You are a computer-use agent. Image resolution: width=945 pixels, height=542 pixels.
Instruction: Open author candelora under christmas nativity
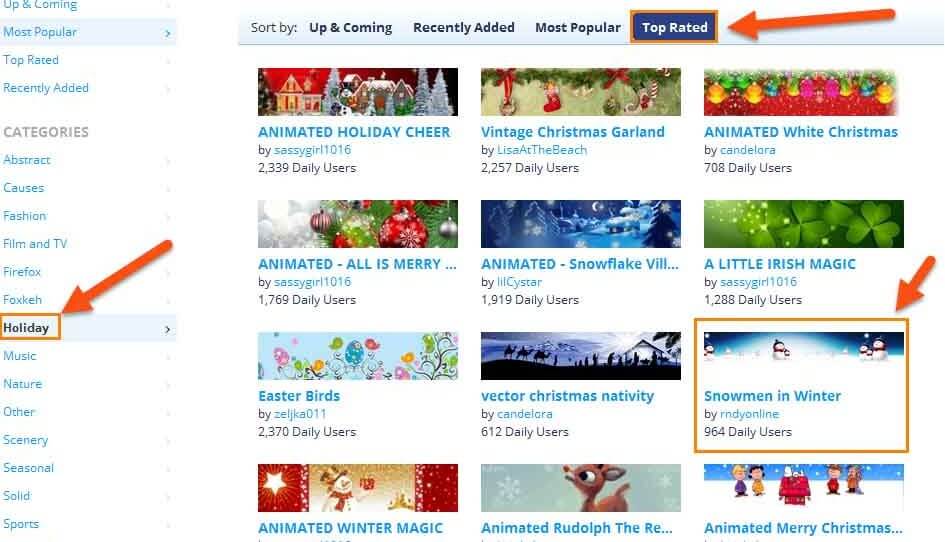click(x=524, y=414)
